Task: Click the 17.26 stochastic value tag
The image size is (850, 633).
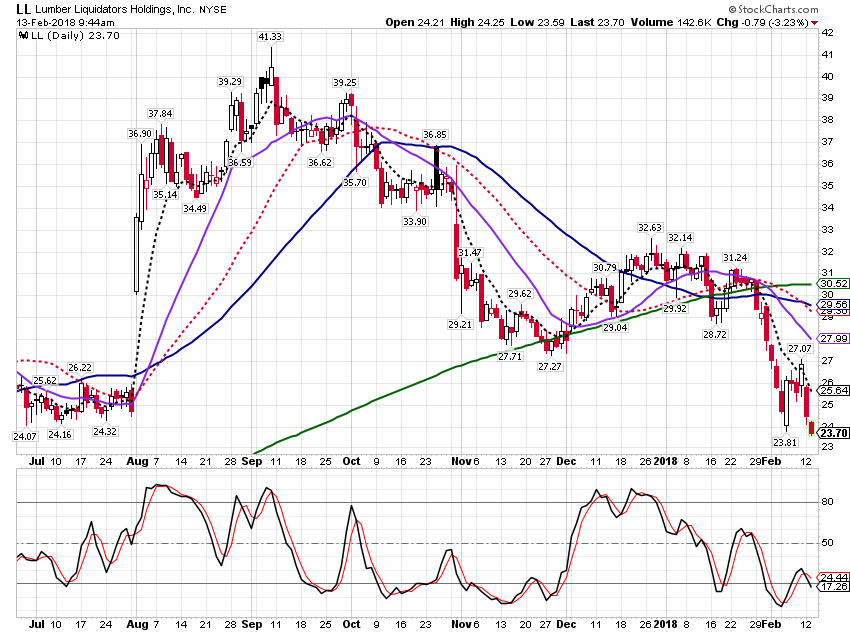Action: coord(834,586)
